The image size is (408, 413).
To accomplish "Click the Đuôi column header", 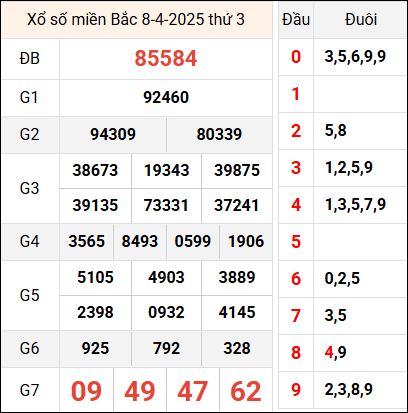I will [x=361, y=19].
